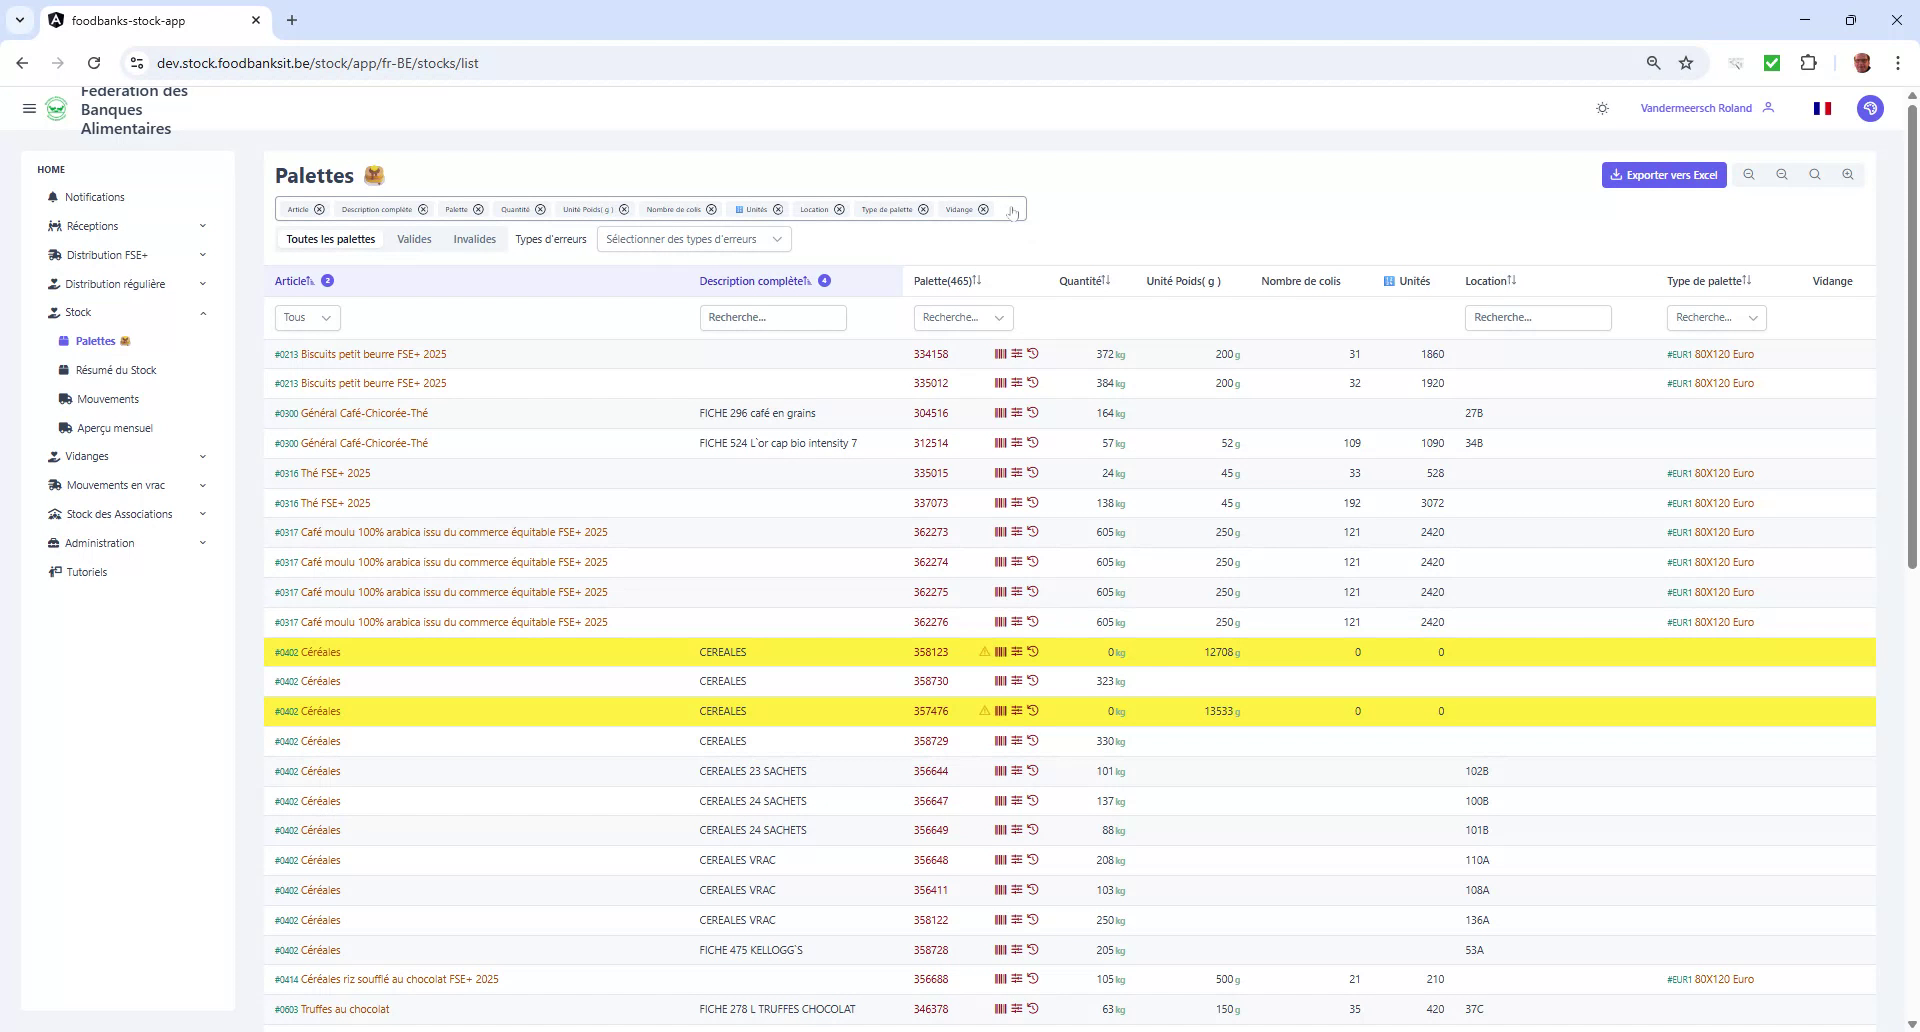This screenshot has width=1920, height=1032.
Task: Click the Exporter vers Excel button
Action: pyautogui.click(x=1663, y=174)
